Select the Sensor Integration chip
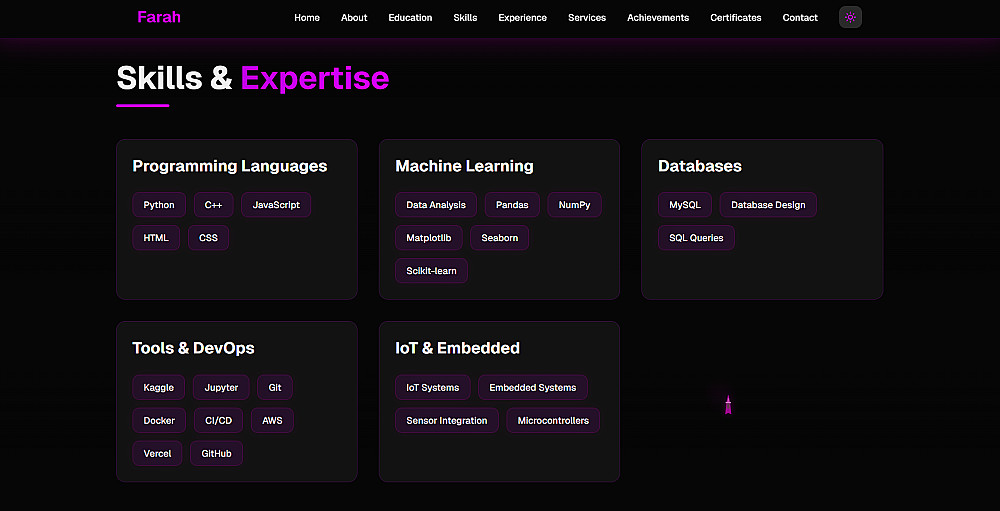 click(446, 420)
